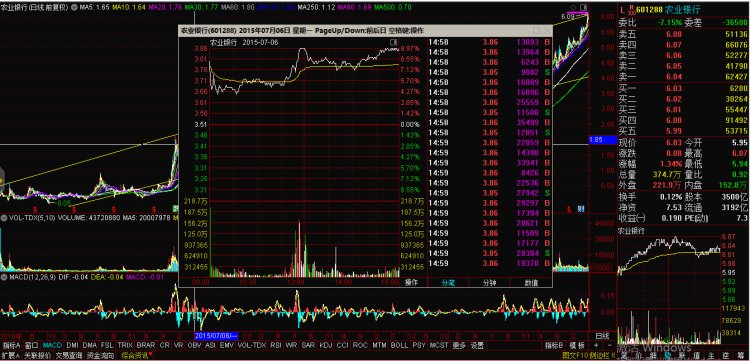Switch to the KDJ indicator tab

326,345
